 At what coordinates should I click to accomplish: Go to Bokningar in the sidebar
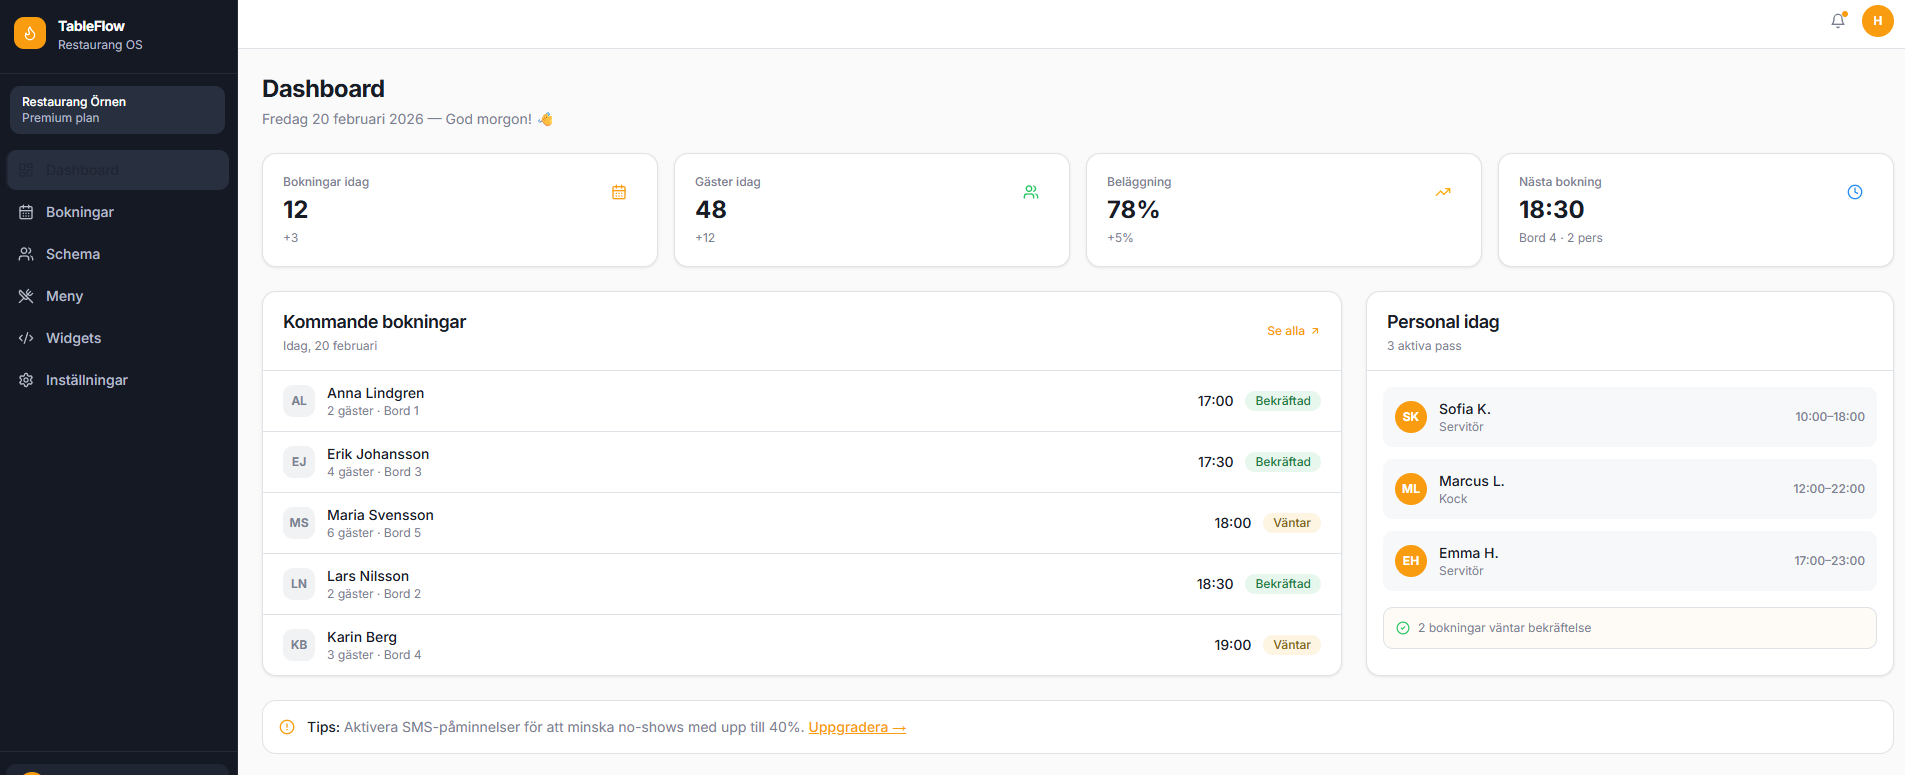pyautogui.click(x=118, y=212)
